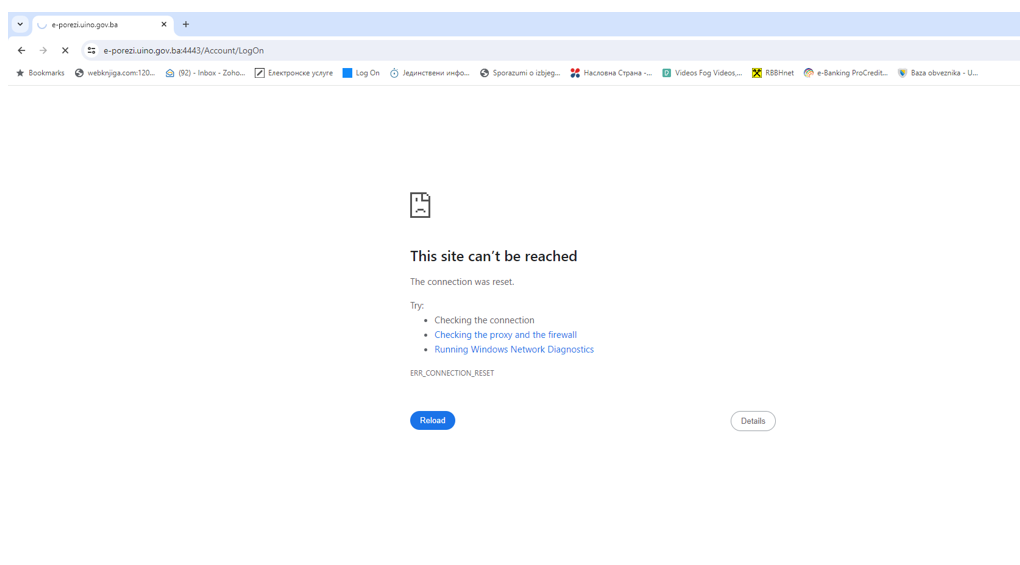The height and width of the screenshot is (565, 1020).
Task: Open the Bookmarks star bookmark
Action: coord(40,73)
